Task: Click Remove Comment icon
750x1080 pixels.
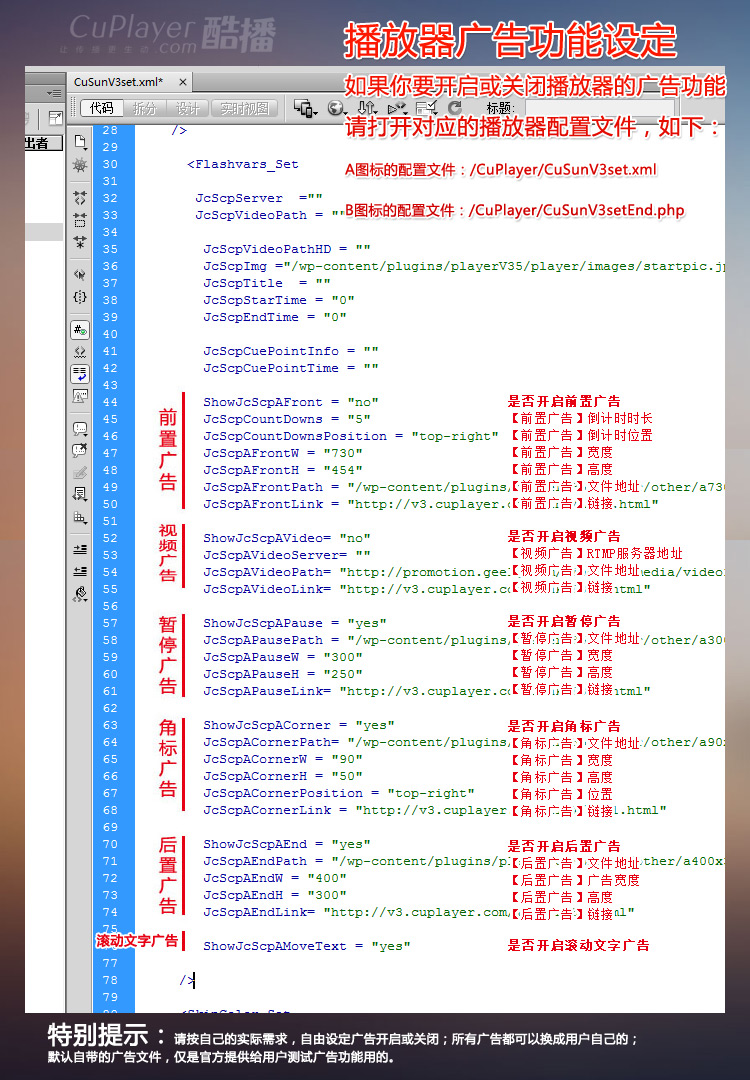Action: click(80, 450)
